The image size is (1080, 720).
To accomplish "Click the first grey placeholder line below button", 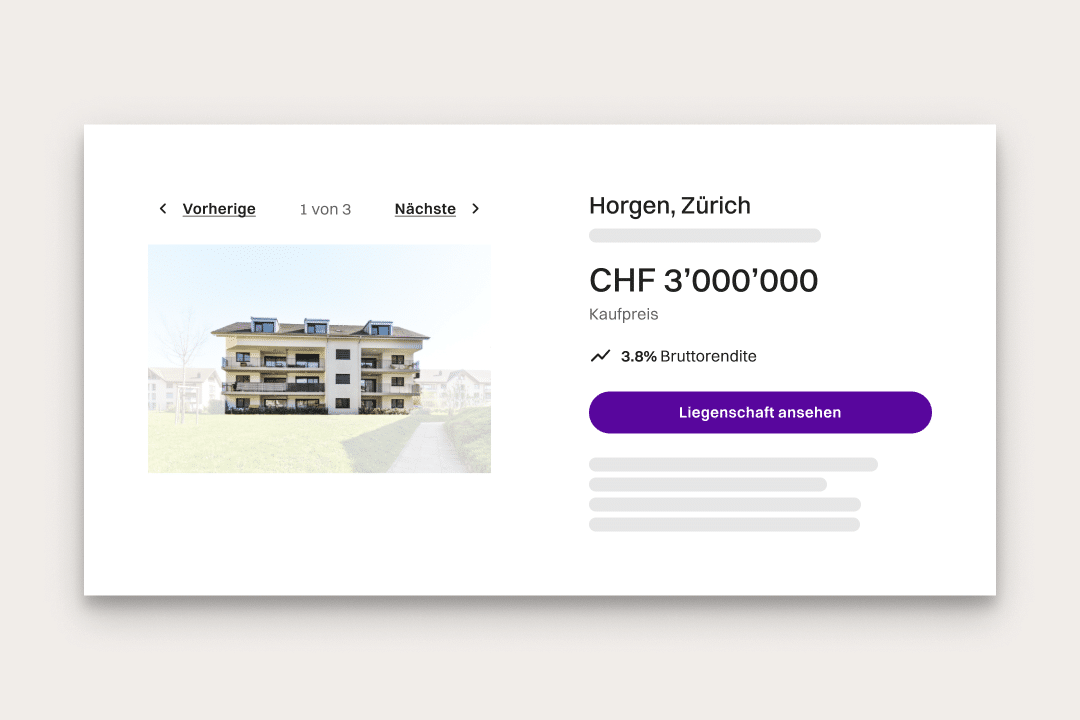I will pos(733,464).
